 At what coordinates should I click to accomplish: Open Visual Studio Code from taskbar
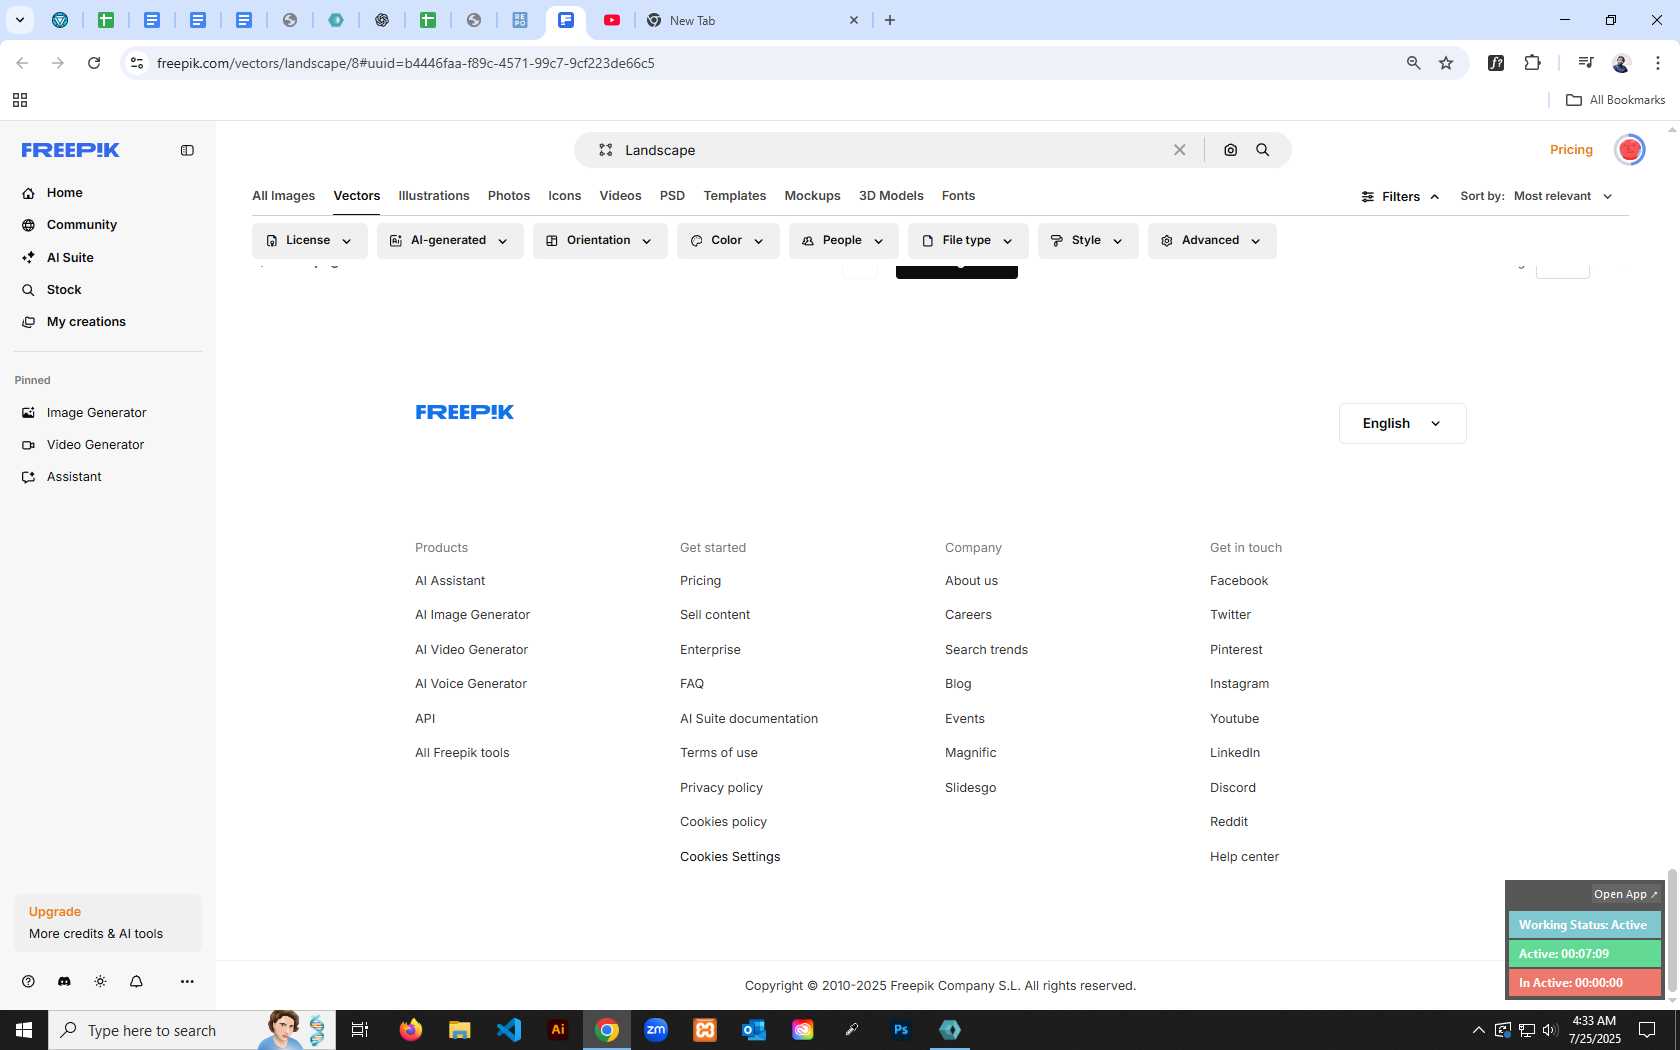click(509, 1030)
